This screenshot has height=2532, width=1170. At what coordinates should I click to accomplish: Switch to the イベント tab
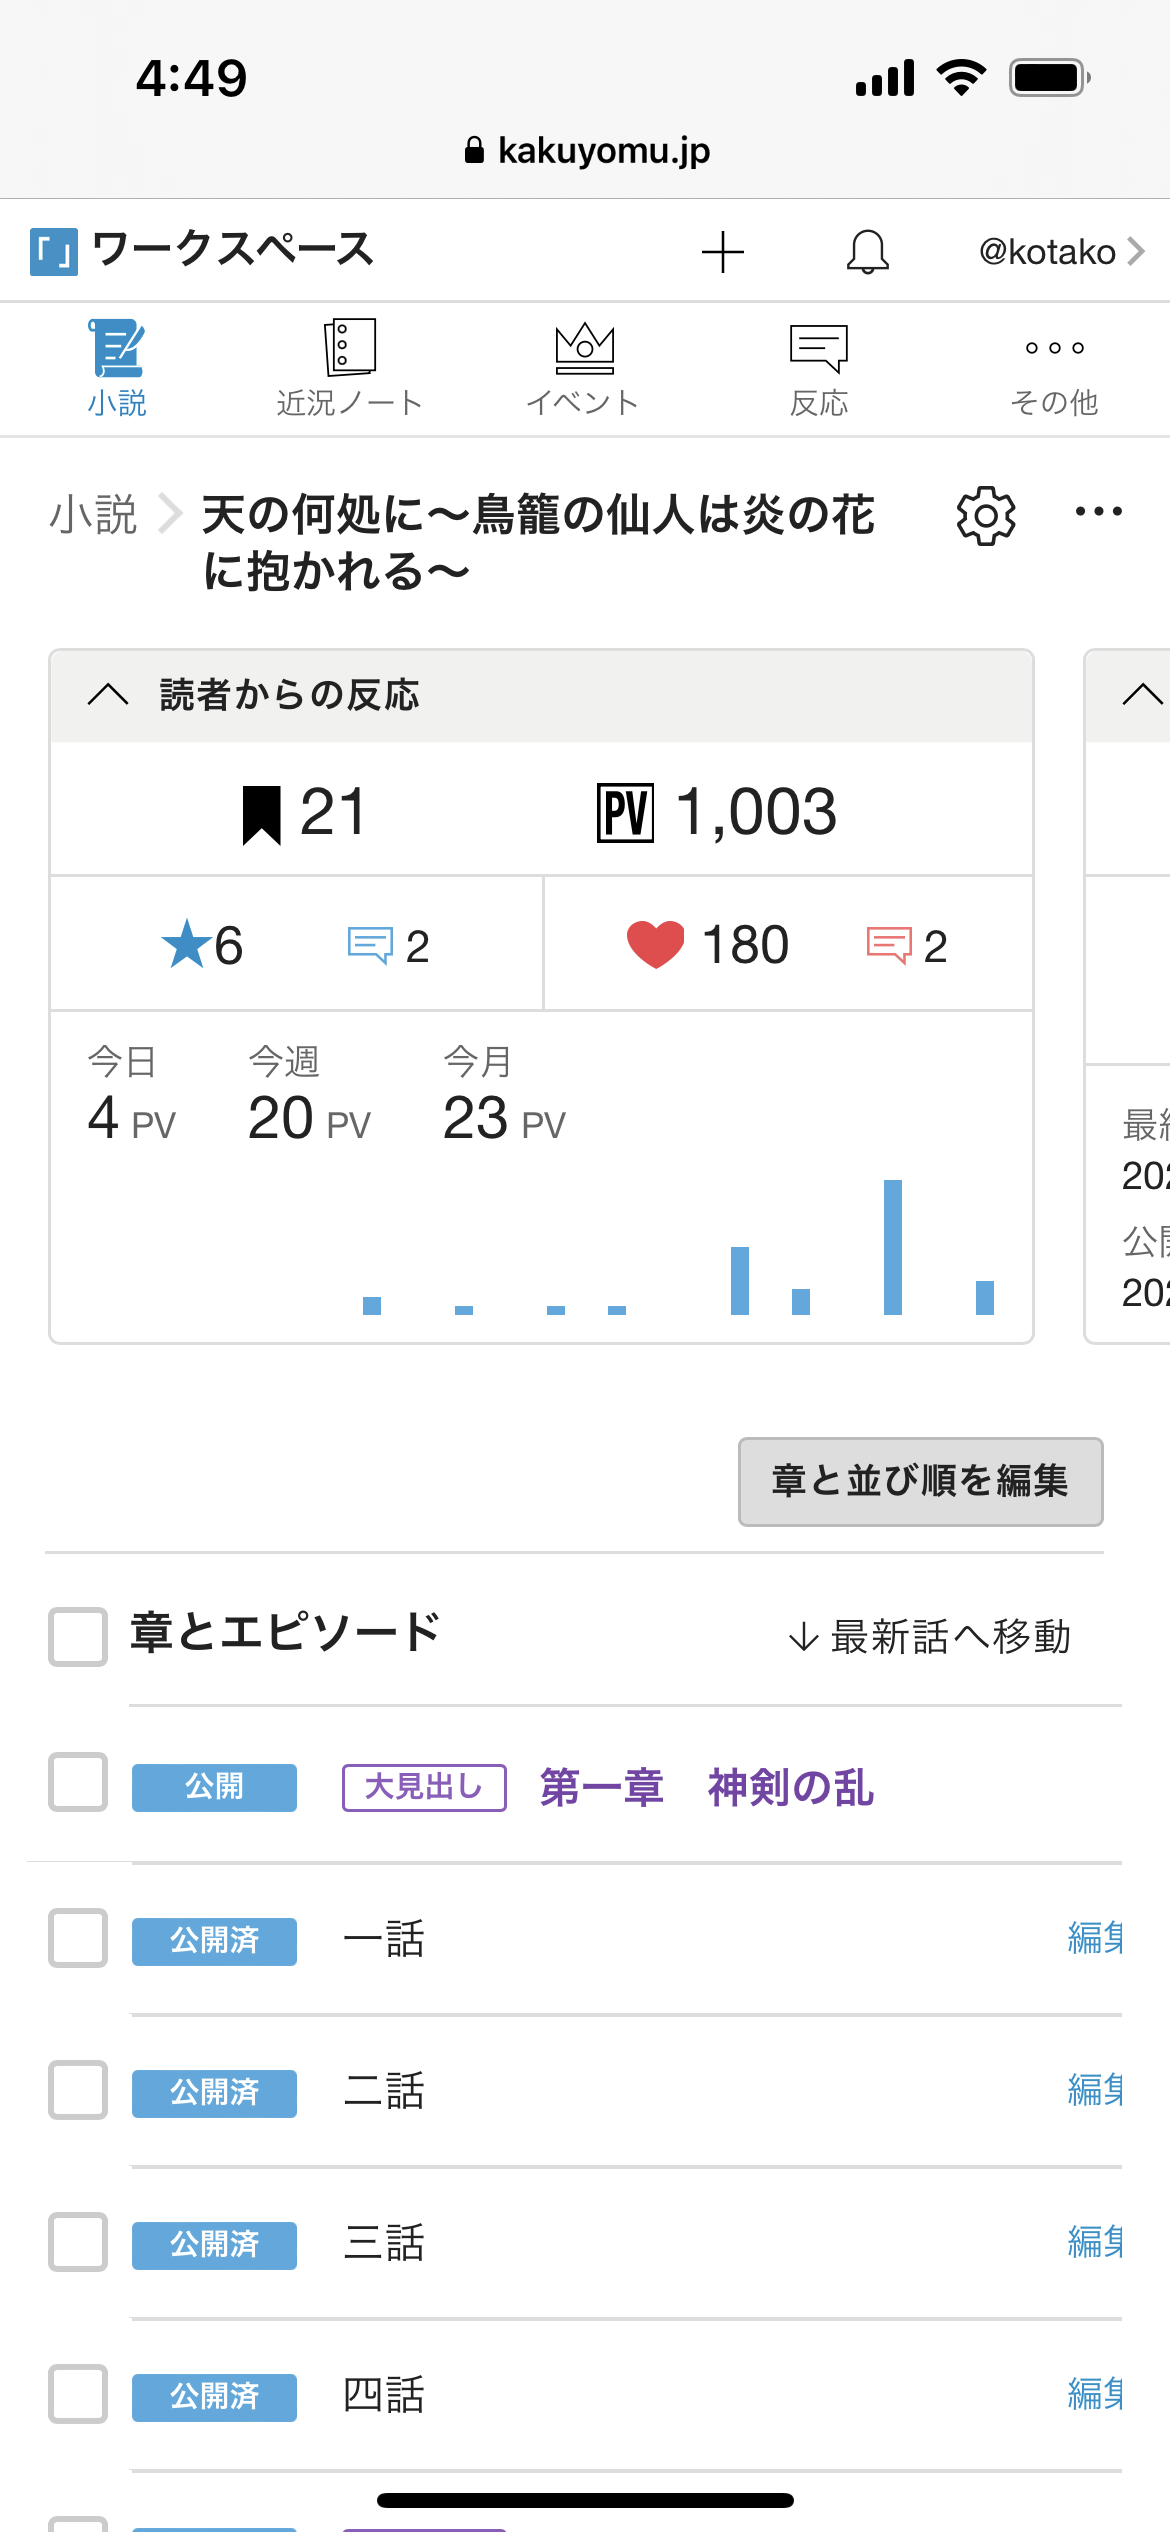584,368
